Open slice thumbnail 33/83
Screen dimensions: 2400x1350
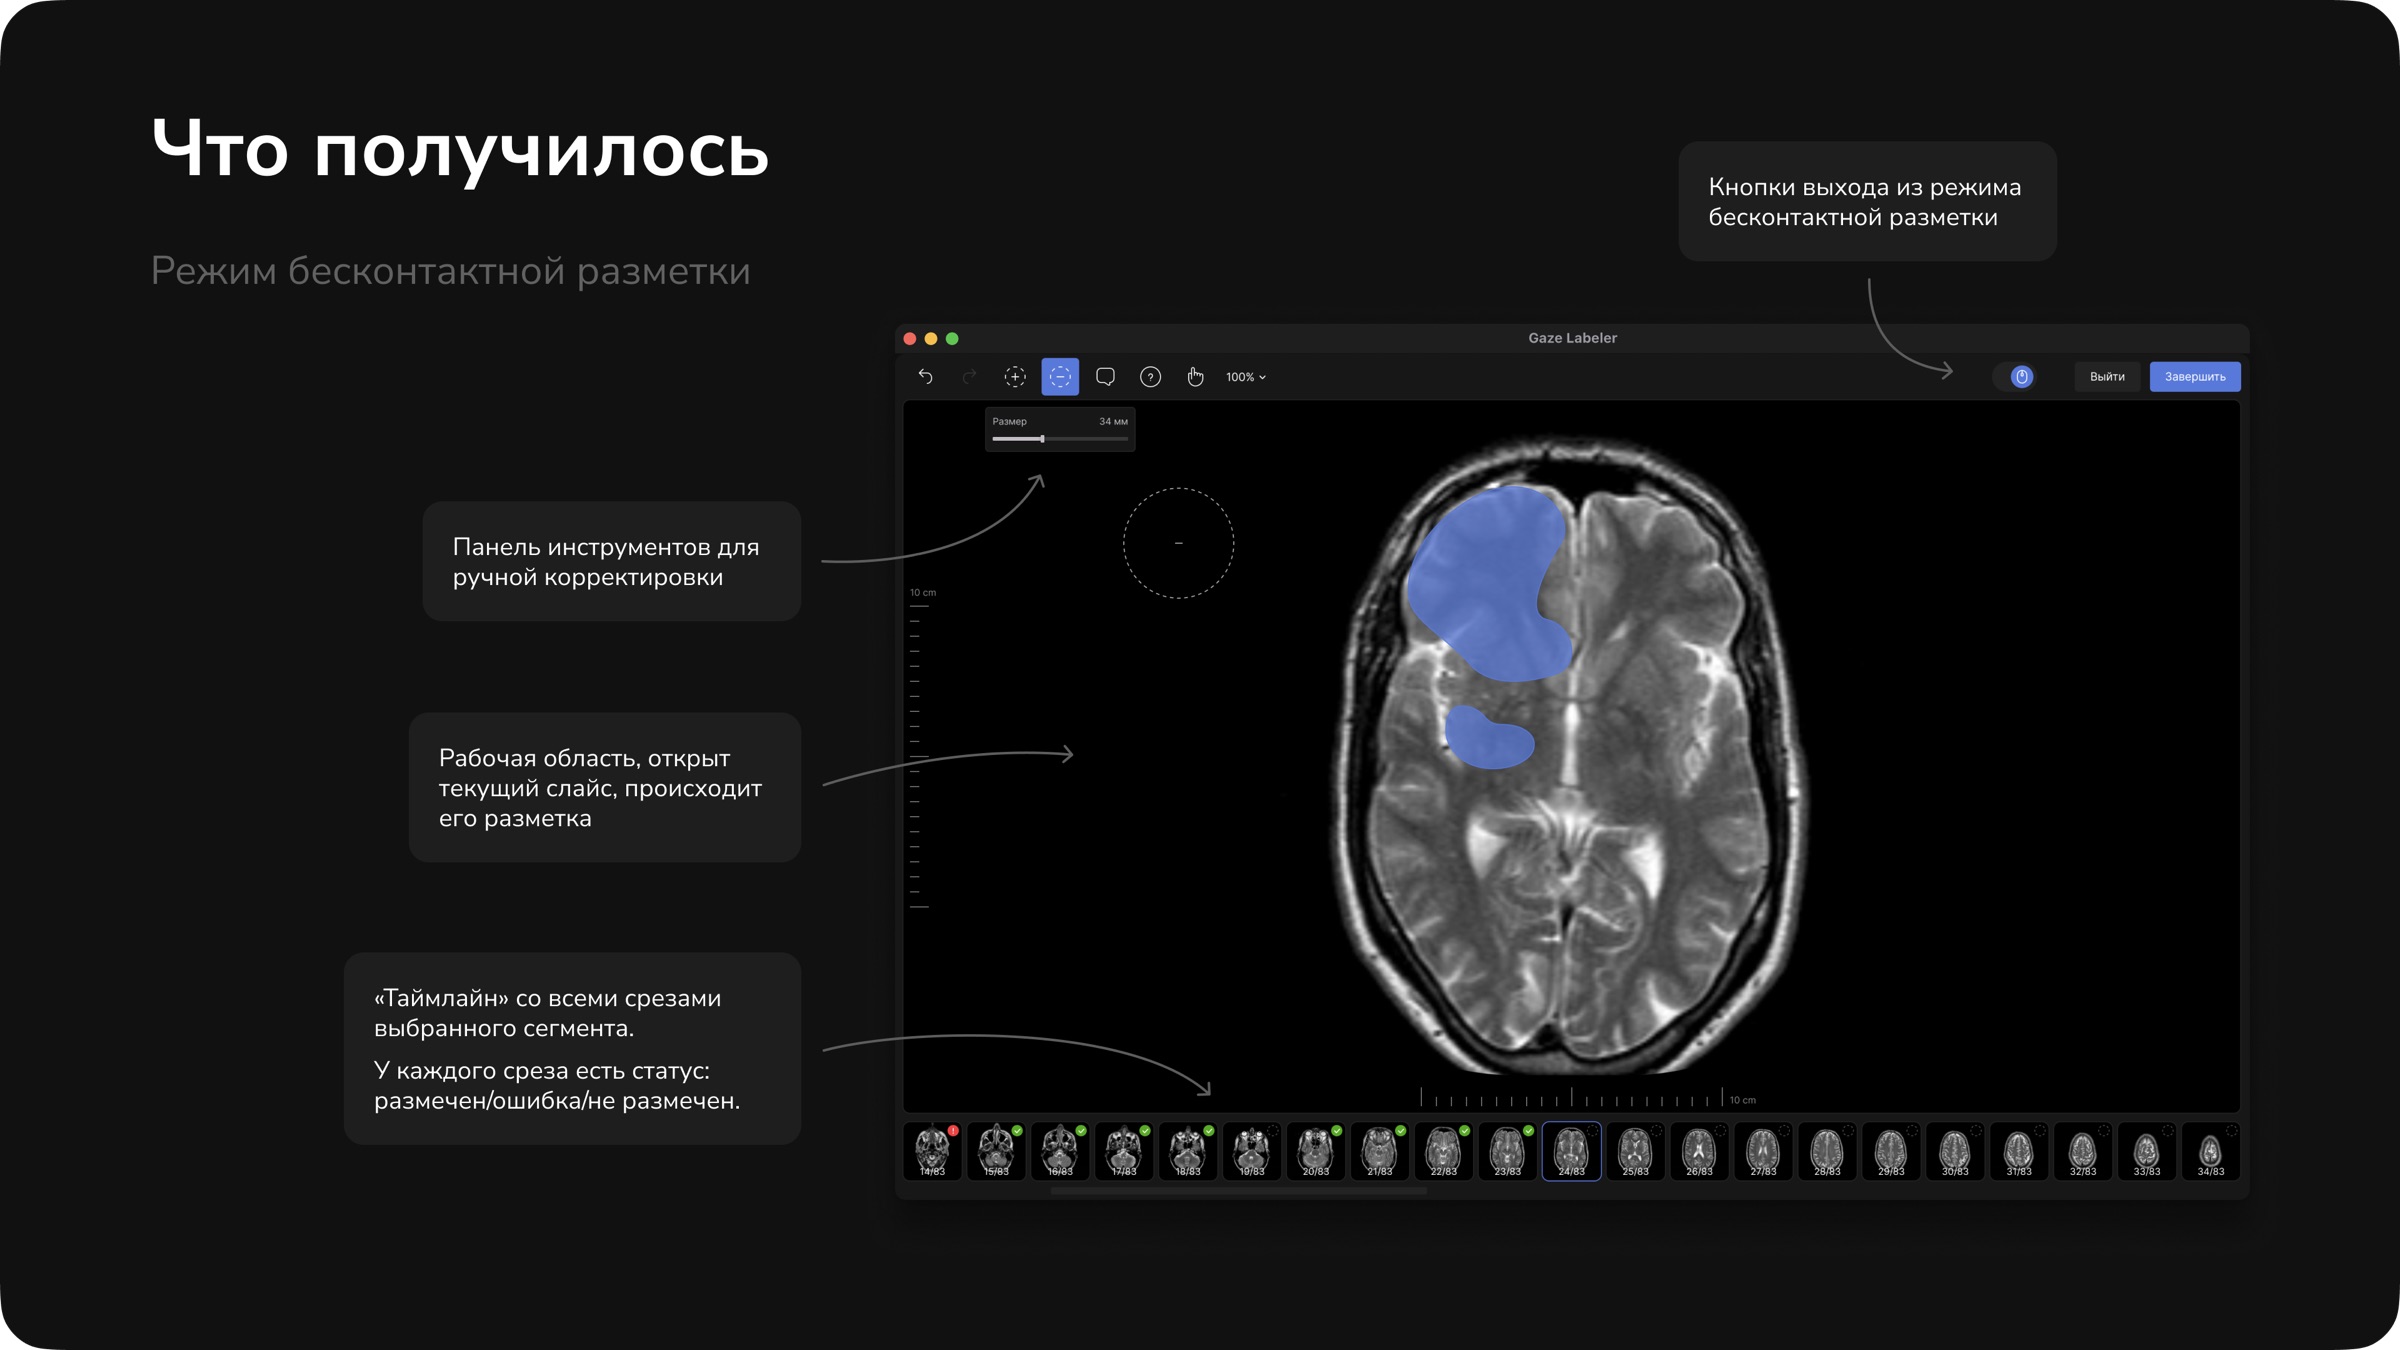pyautogui.click(x=2148, y=1151)
